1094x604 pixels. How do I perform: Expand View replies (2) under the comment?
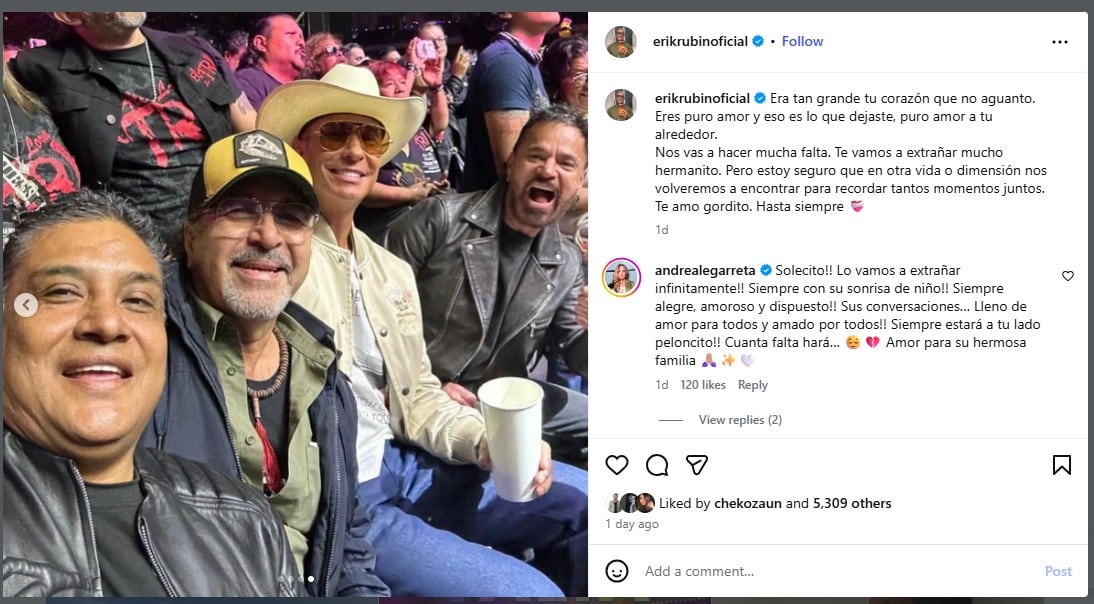click(739, 419)
